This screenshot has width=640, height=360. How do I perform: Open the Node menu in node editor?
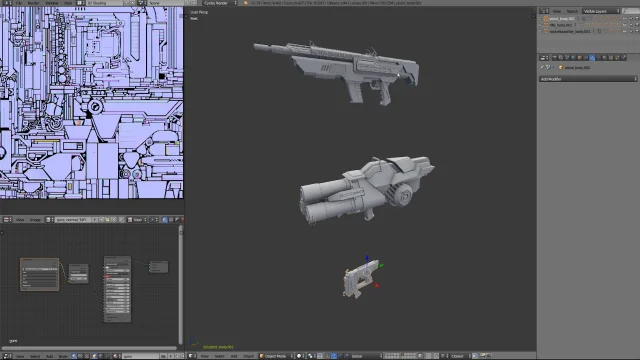(x=63, y=356)
